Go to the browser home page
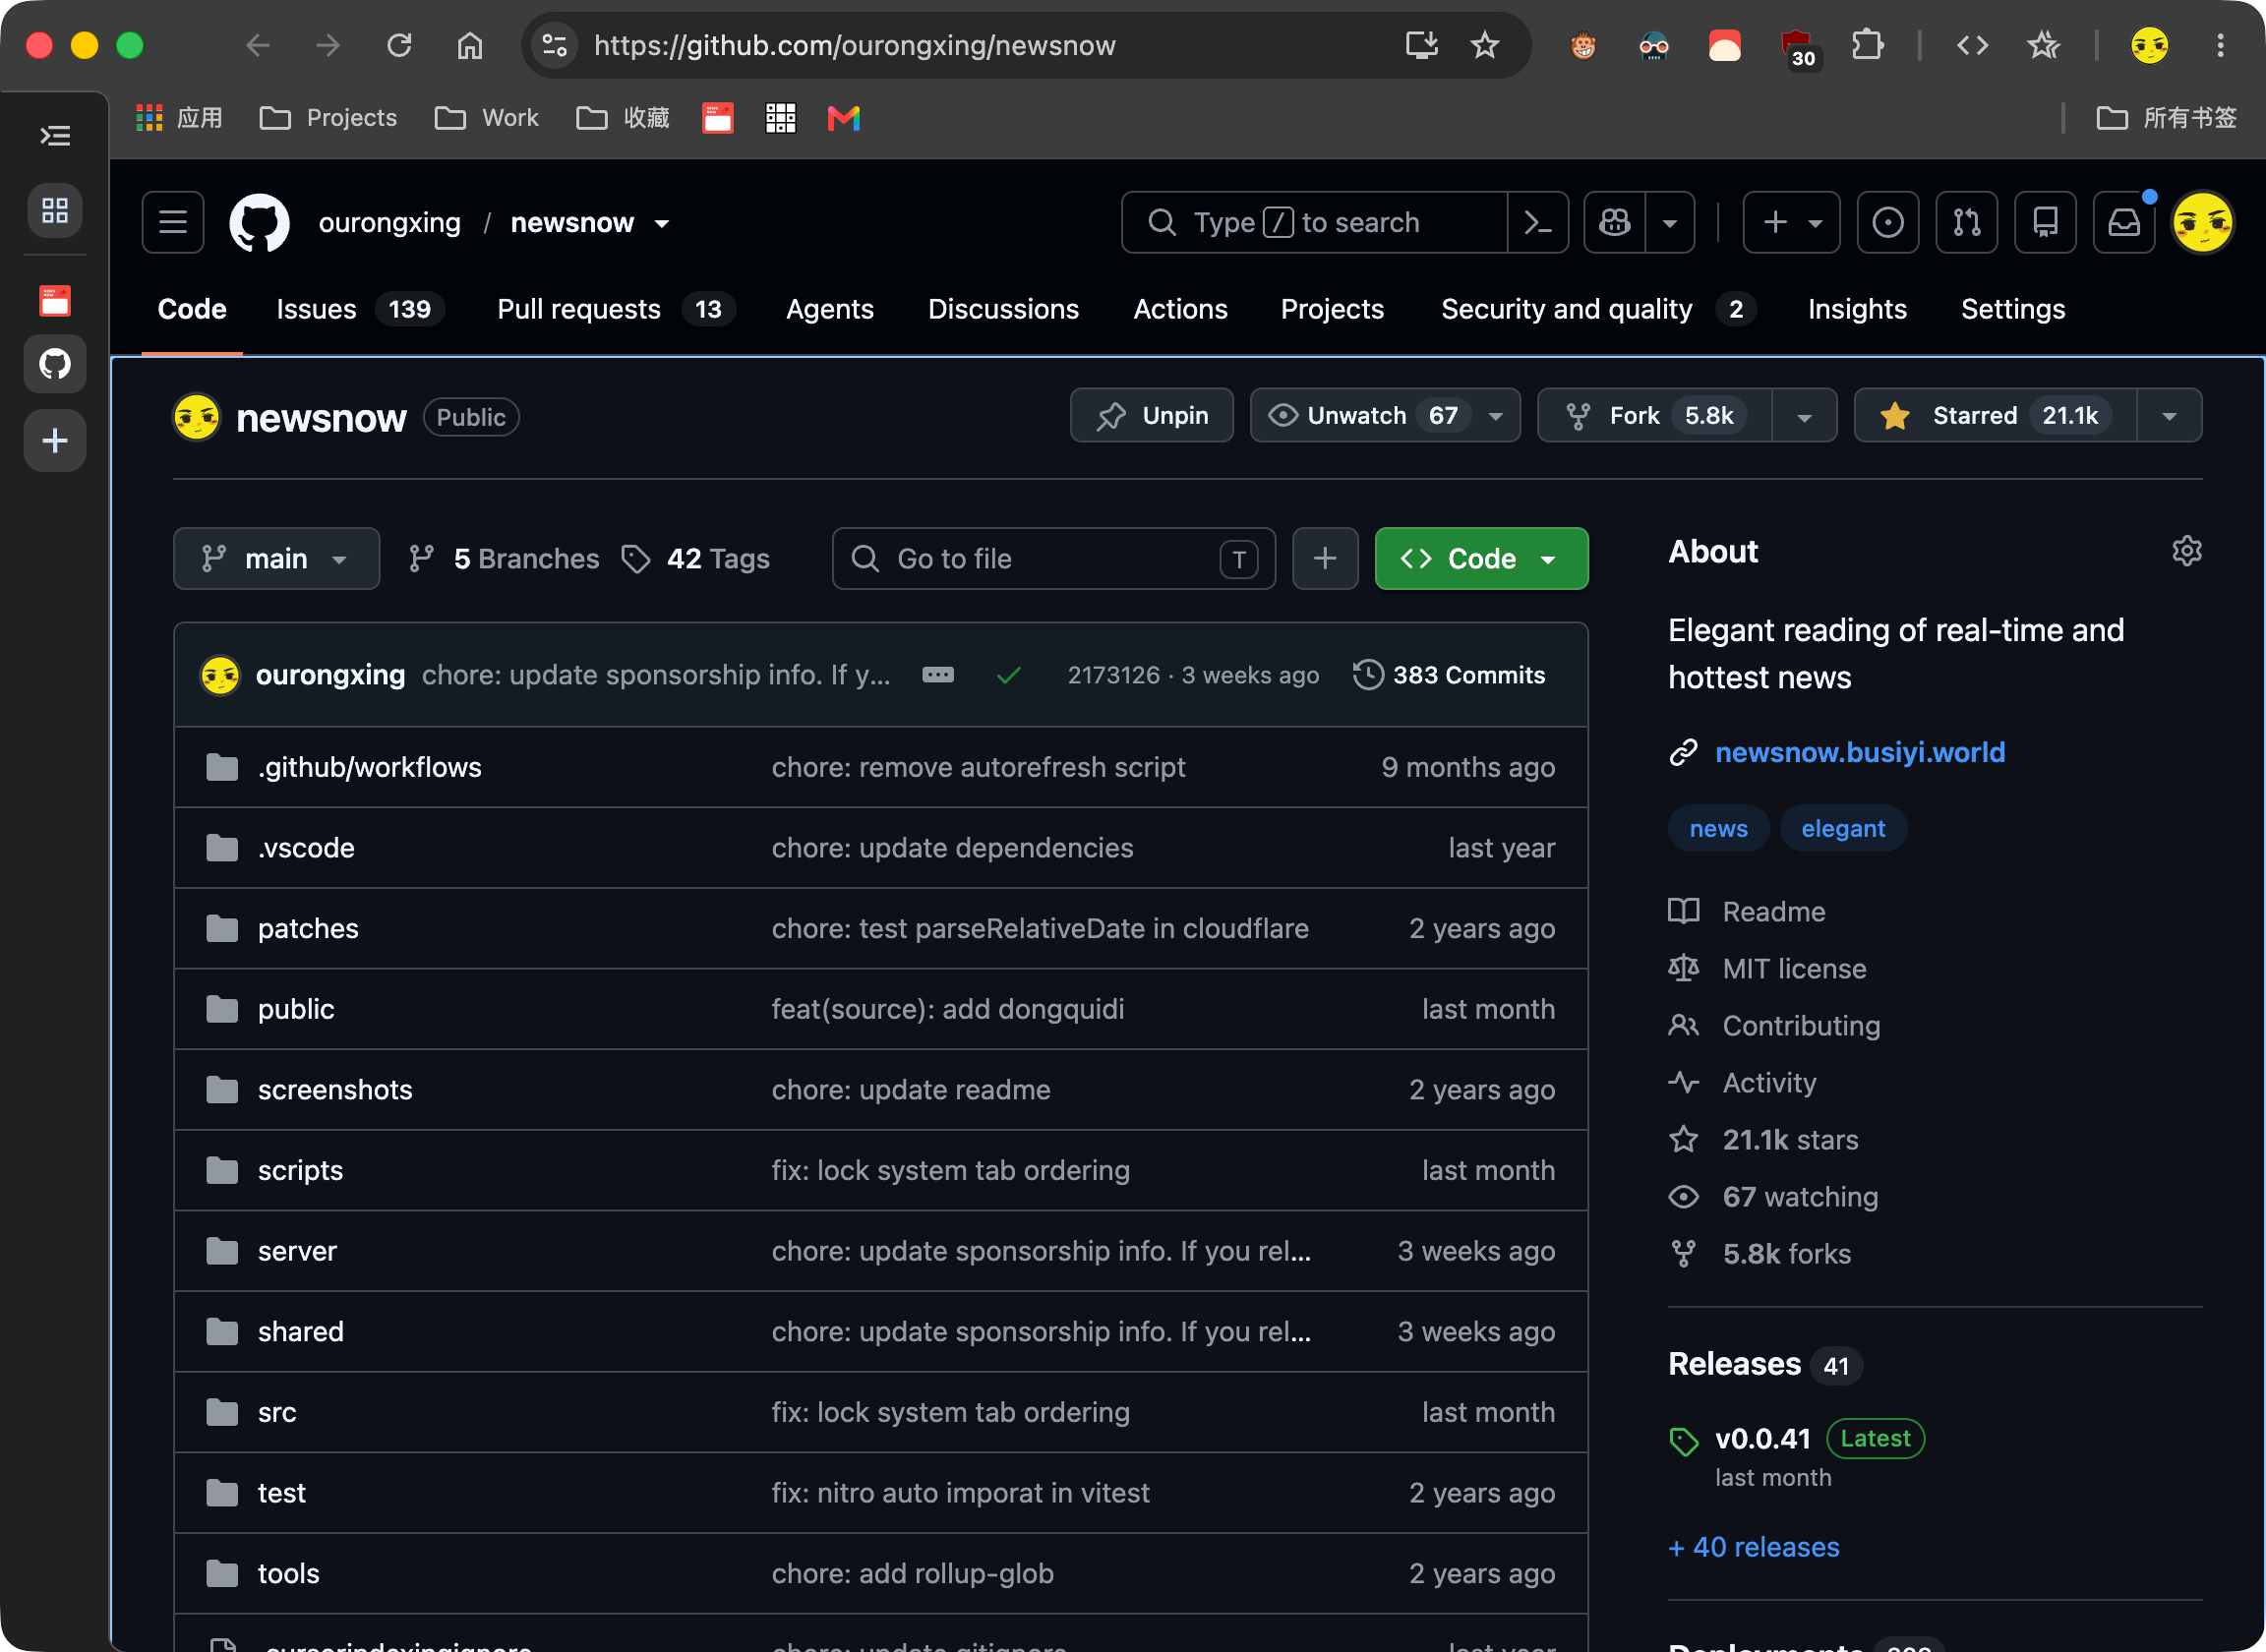The width and height of the screenshot is (2266, 1652). point(470,45)
